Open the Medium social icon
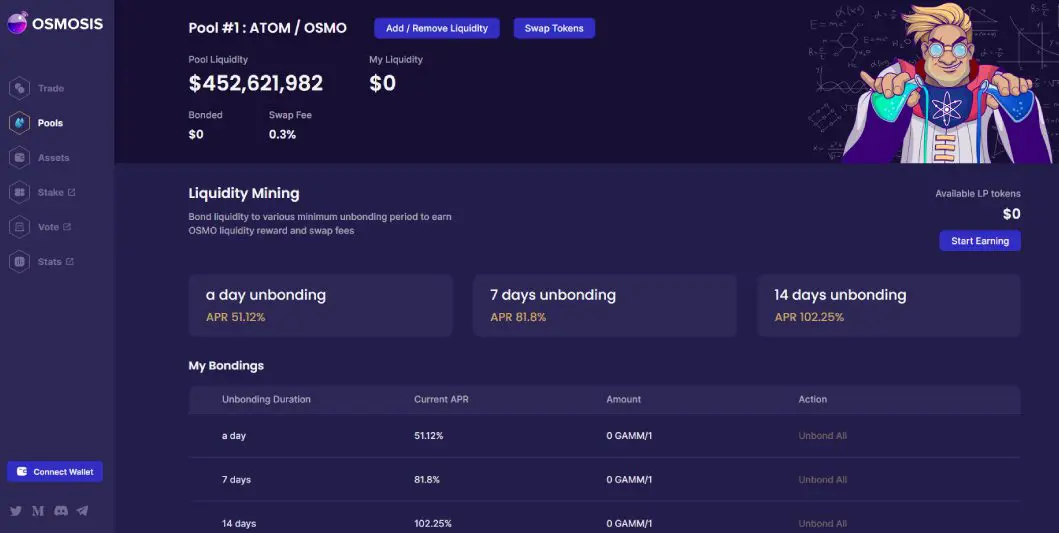 point(38,511)
